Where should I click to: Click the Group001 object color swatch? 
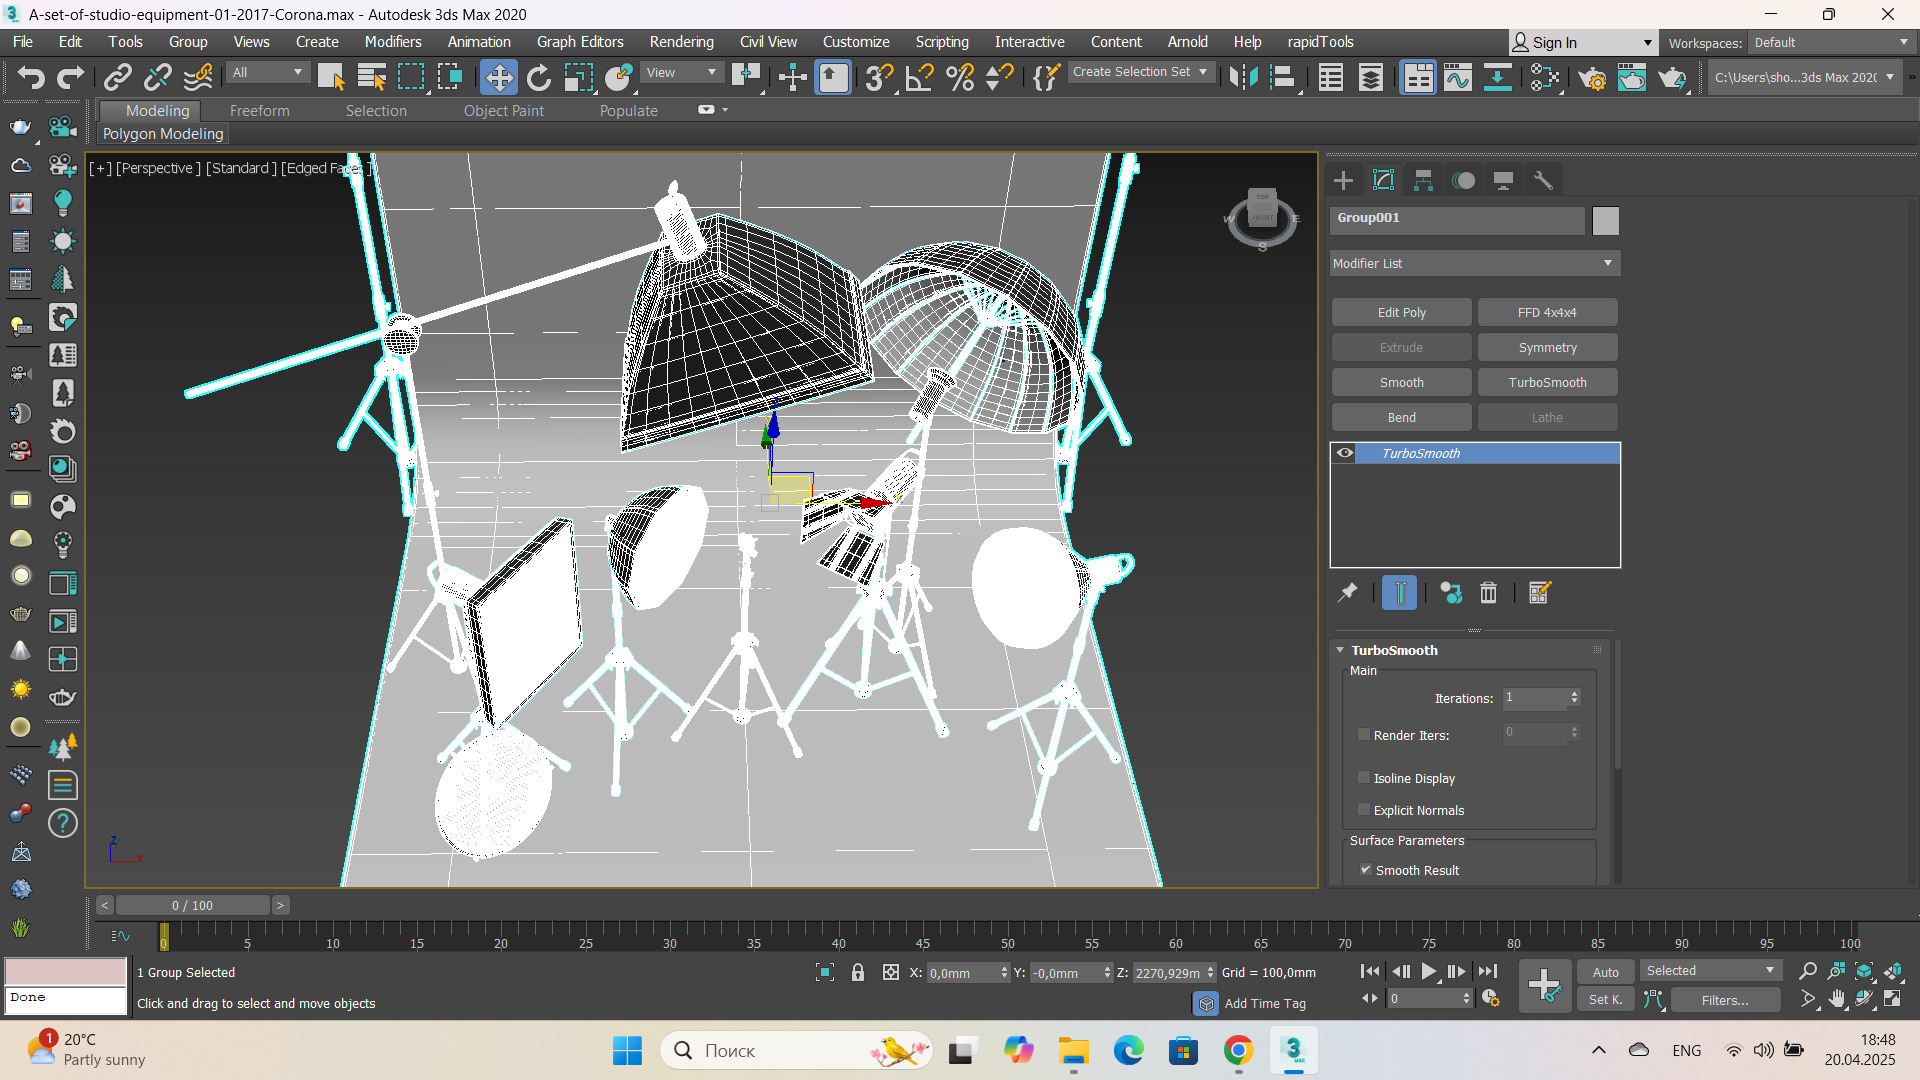[x=1605, y=220]
